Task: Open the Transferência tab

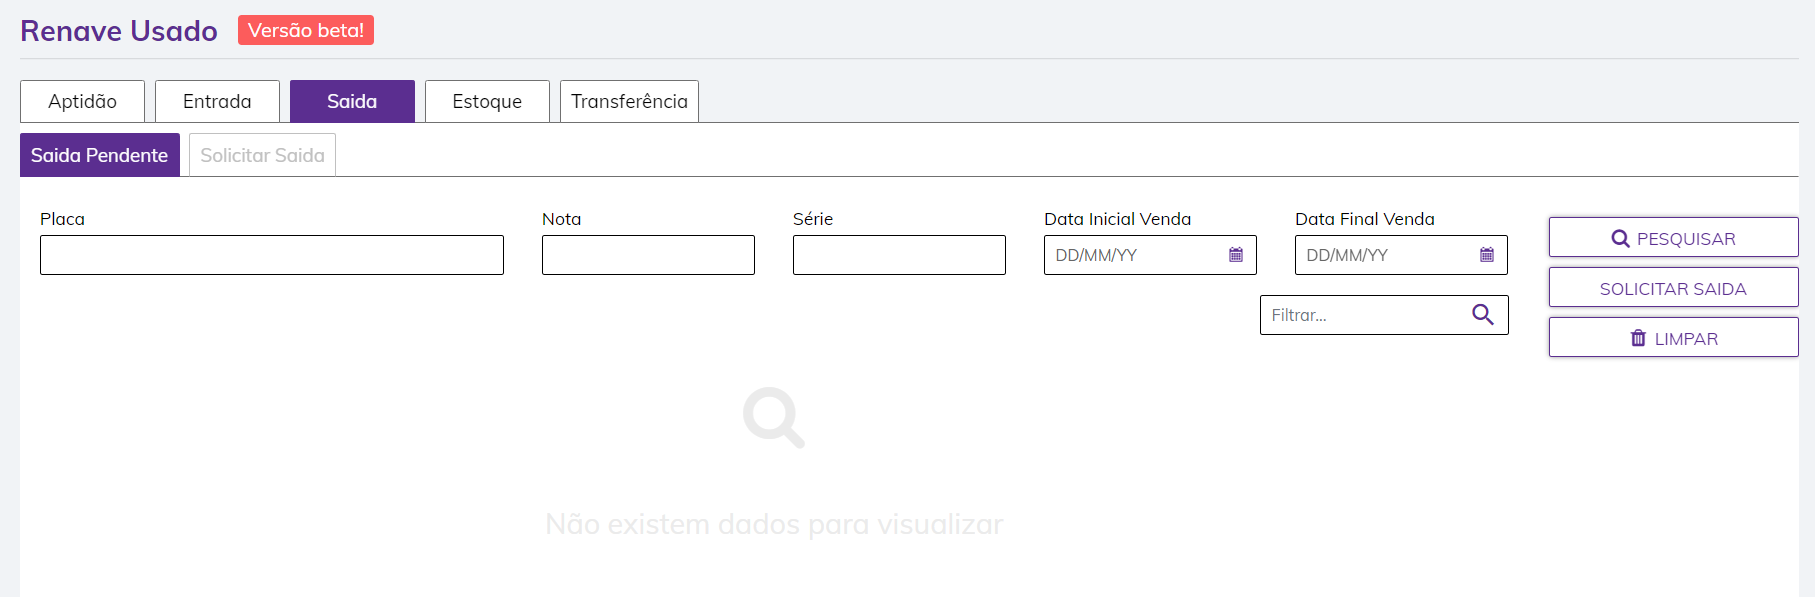Action: click(x=629, y=101)
